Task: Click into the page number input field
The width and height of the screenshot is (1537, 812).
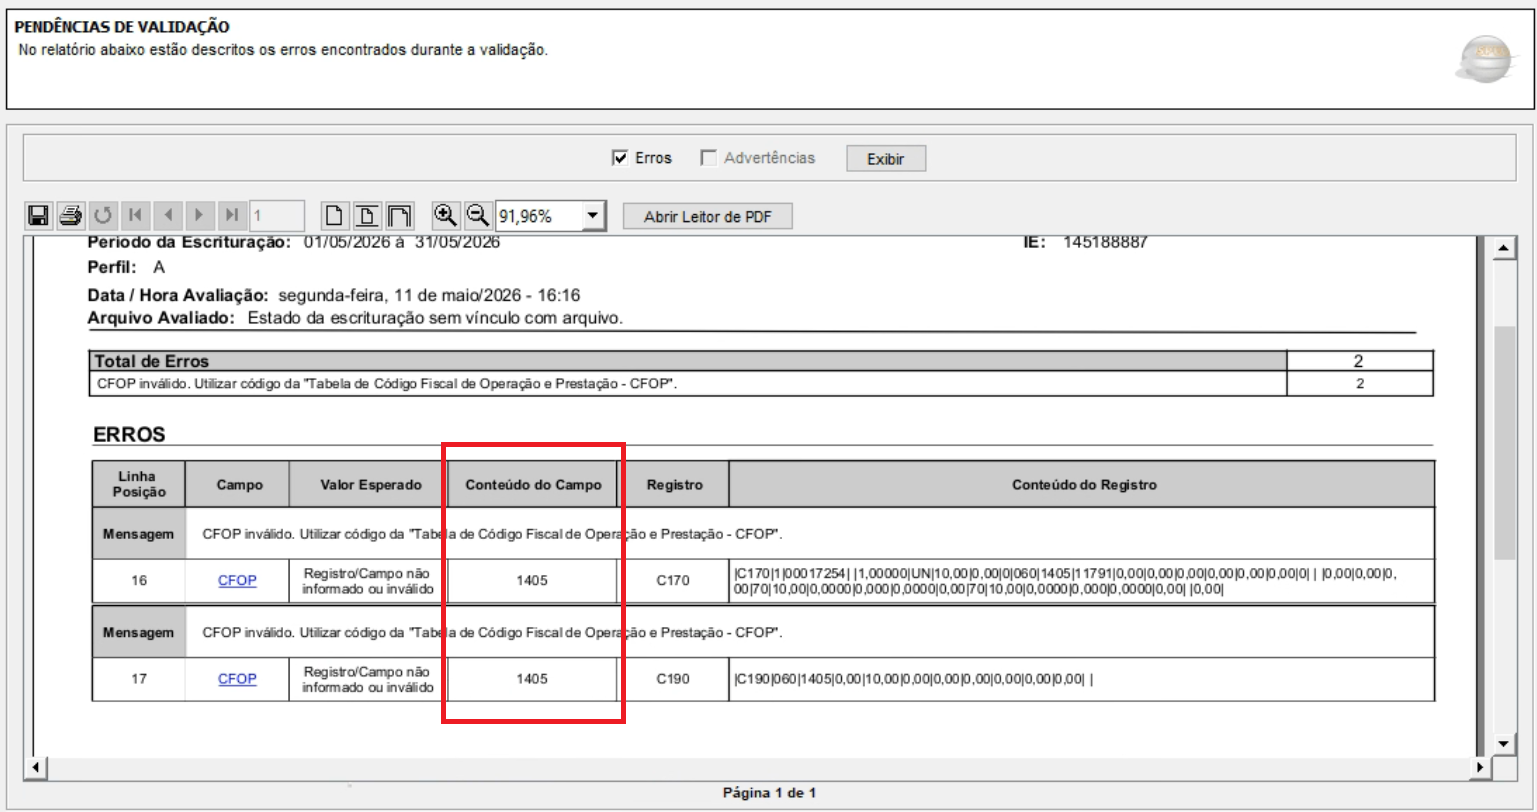Action: [277, 215]
